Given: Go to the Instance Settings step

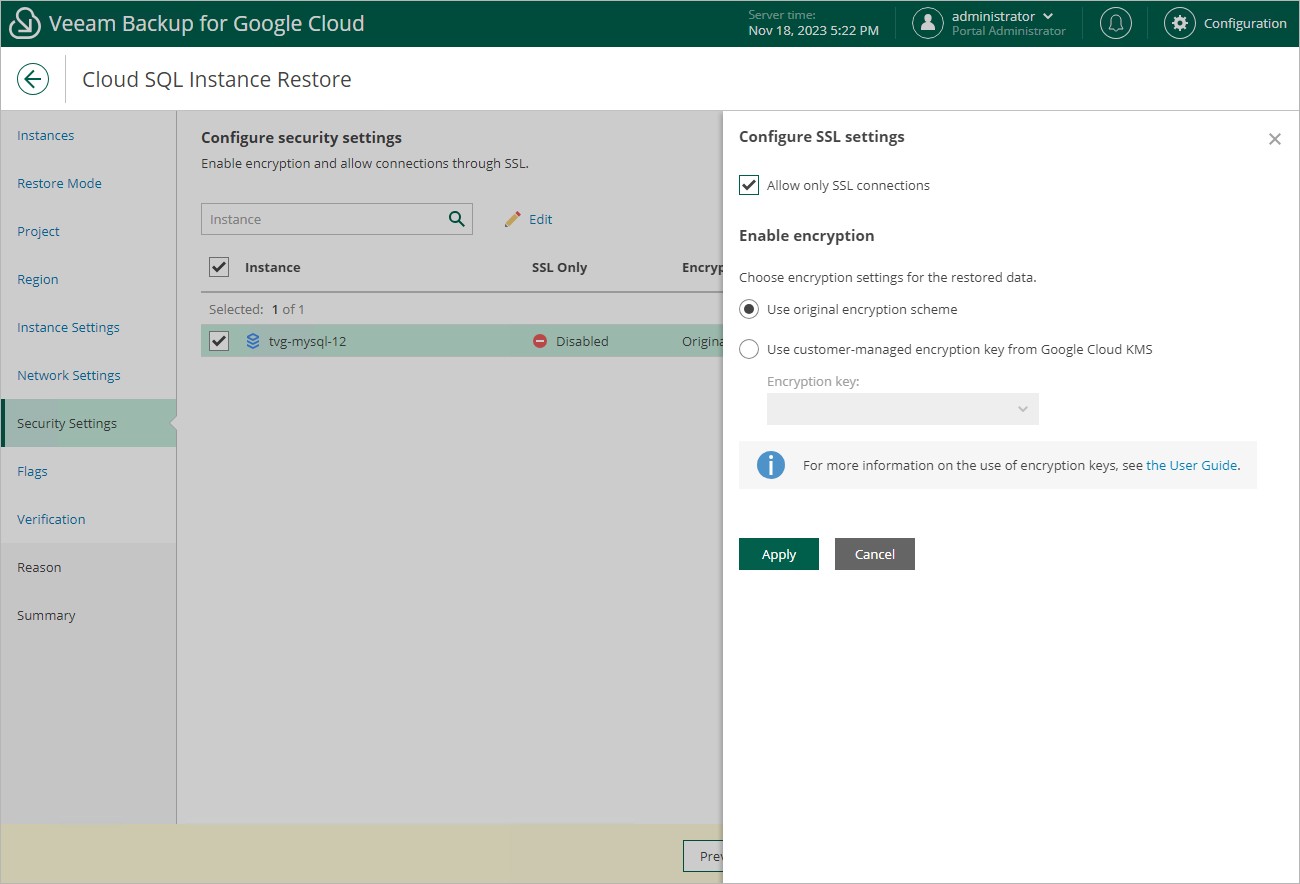Looking at the screenshot, I should (x=68, y=327).
